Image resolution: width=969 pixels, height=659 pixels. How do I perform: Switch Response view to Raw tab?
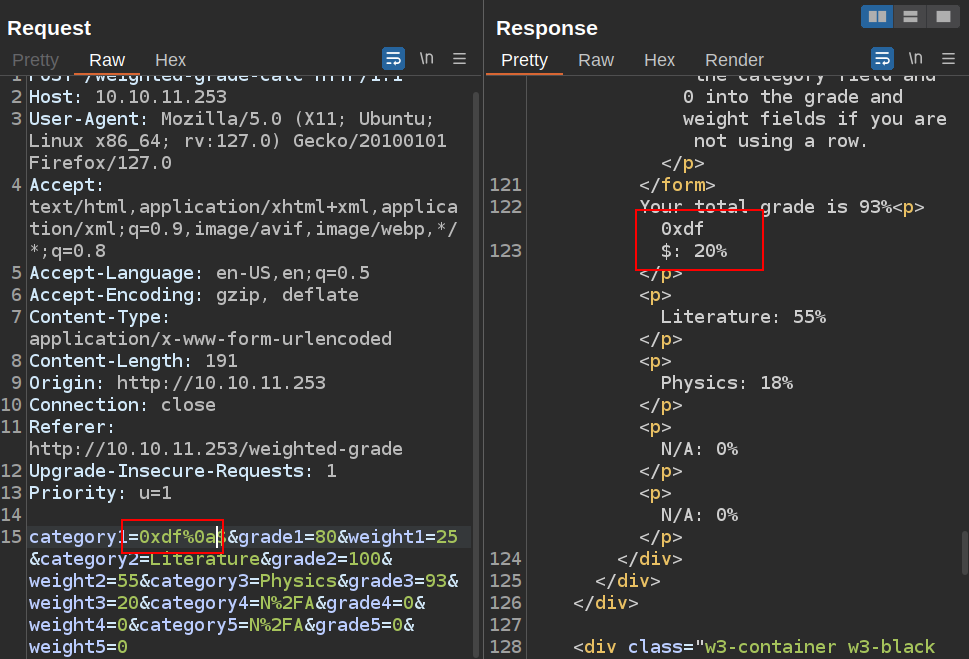coord(596,60)
